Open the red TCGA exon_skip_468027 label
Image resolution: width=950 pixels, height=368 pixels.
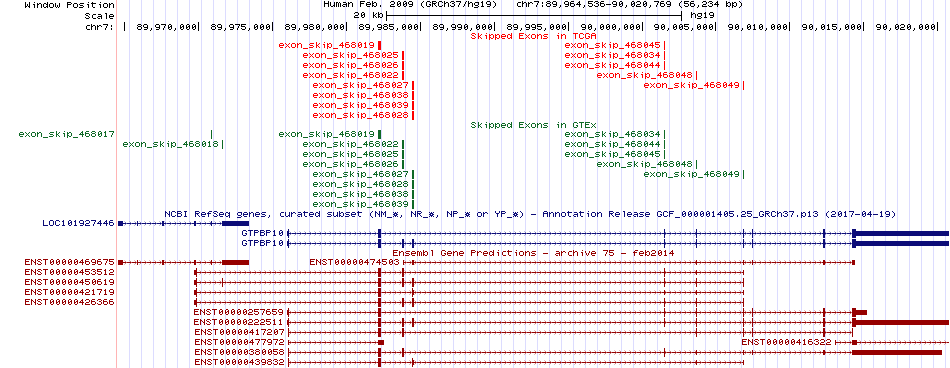(360, 85)
